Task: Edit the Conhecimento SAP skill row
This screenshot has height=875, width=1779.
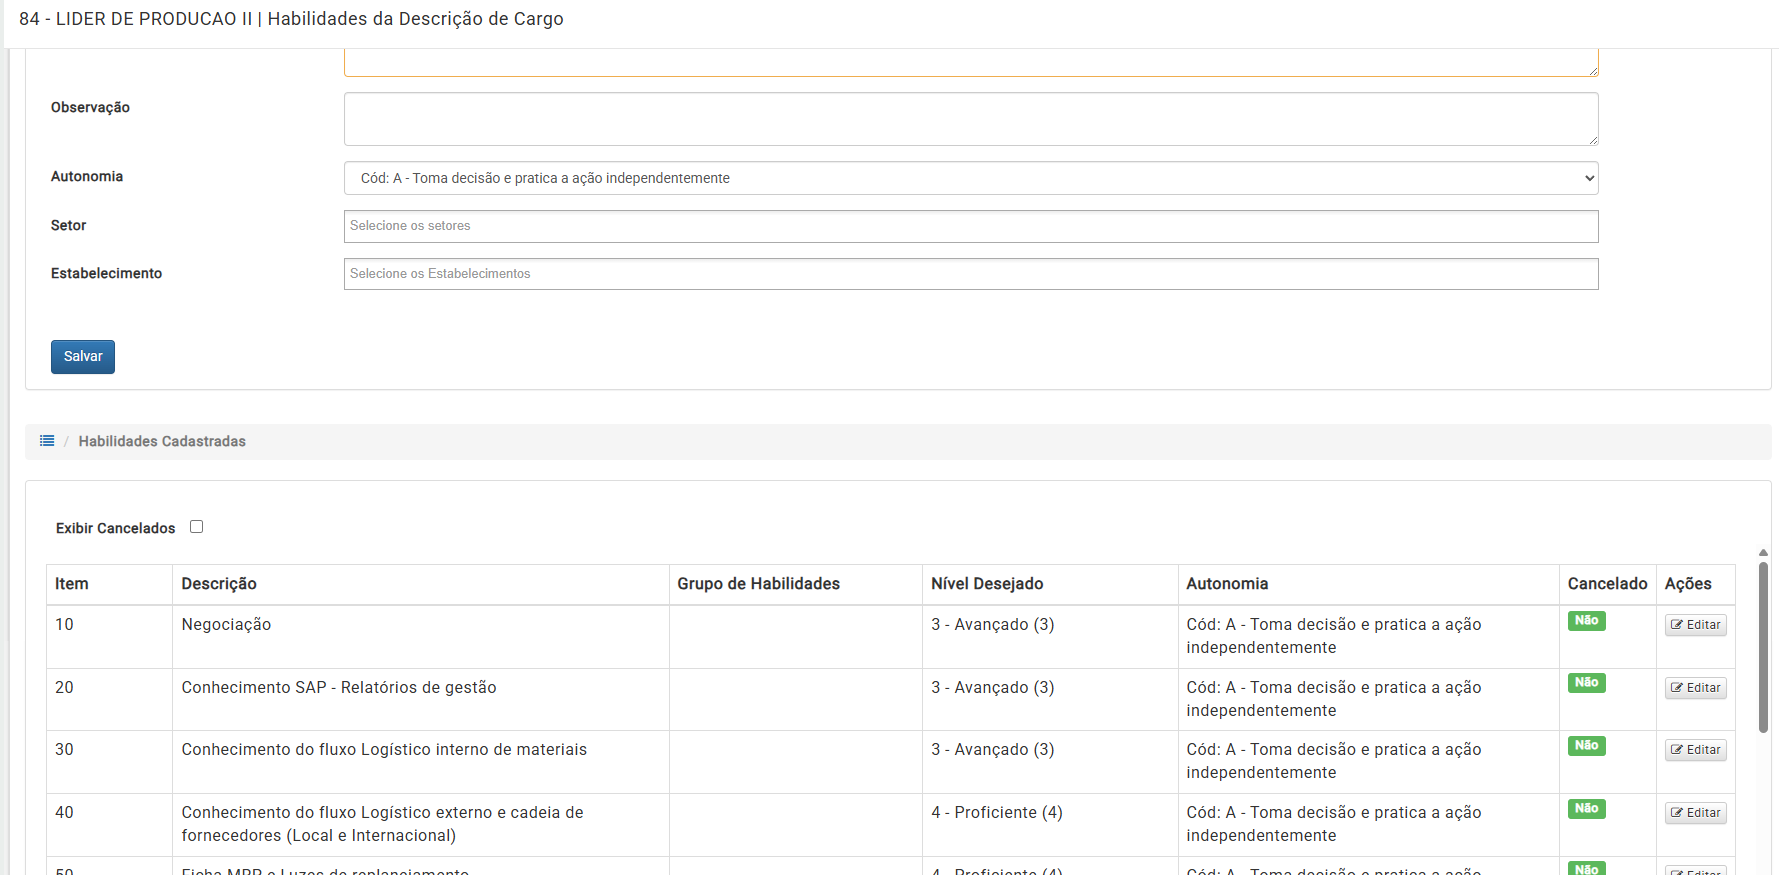Action: click(x=1695, y=688)
